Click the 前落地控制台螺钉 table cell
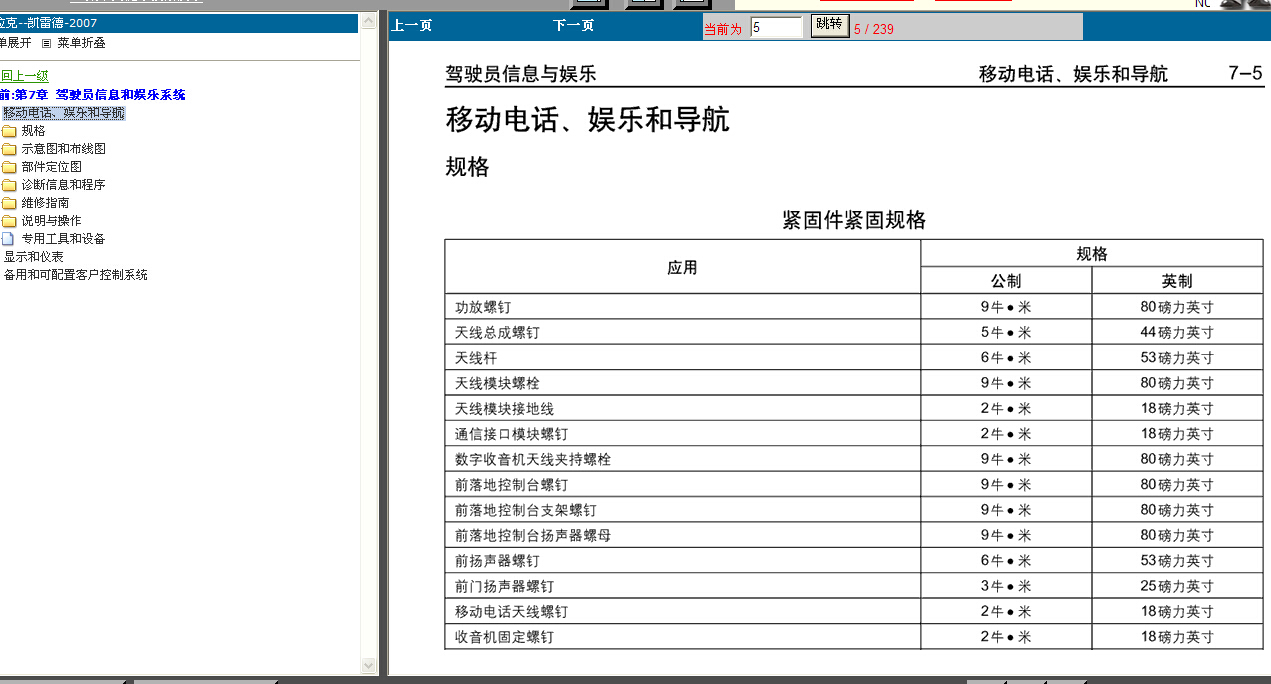Image resolution: width=1271 pixels, height=684 pixels. 683,485
